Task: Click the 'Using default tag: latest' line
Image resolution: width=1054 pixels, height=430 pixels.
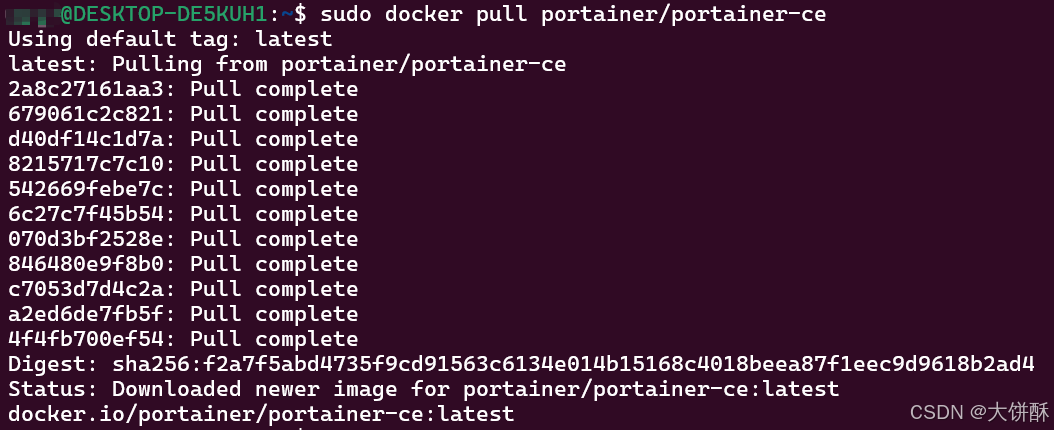Action: 170,38
